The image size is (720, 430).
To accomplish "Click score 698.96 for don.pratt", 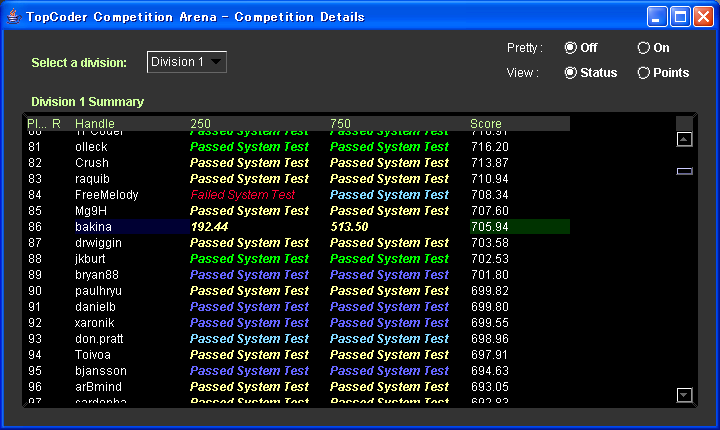I will [x=489, y=339].
